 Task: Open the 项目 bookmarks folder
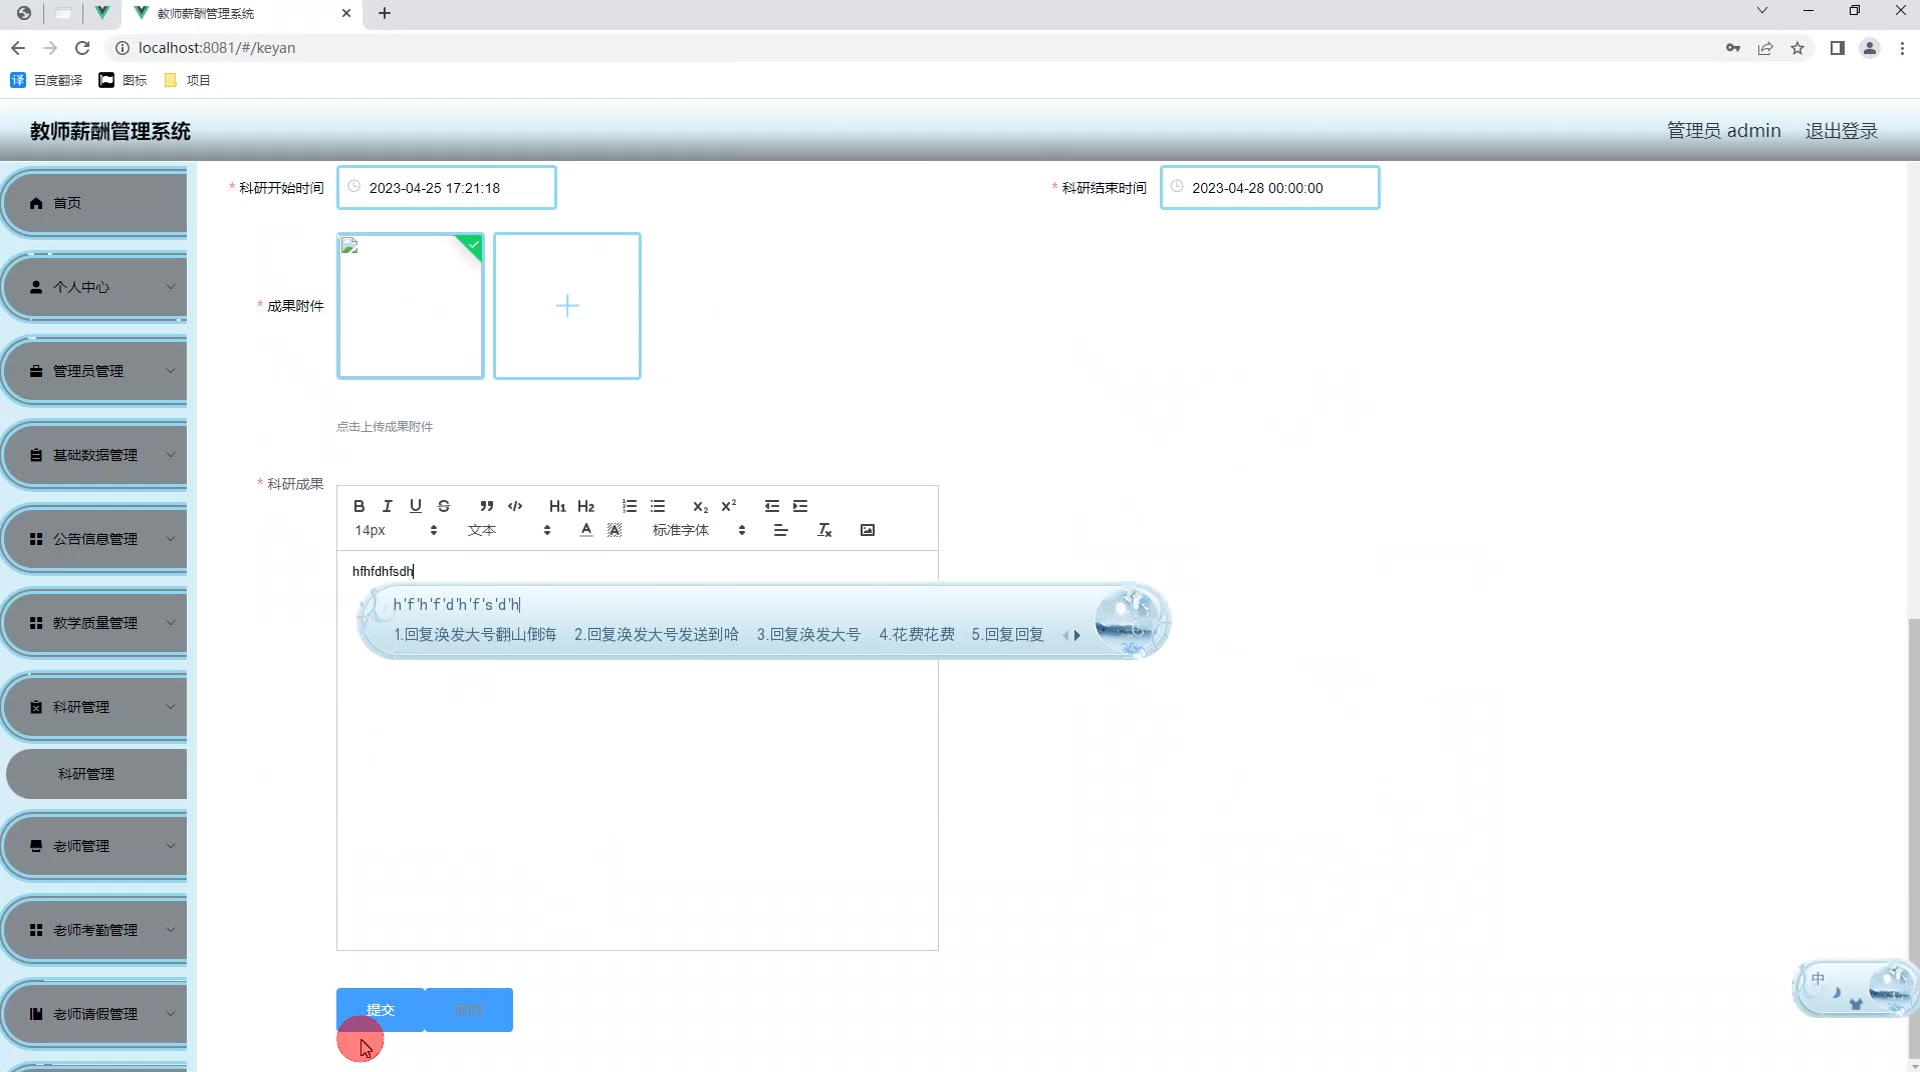point(187,80)
